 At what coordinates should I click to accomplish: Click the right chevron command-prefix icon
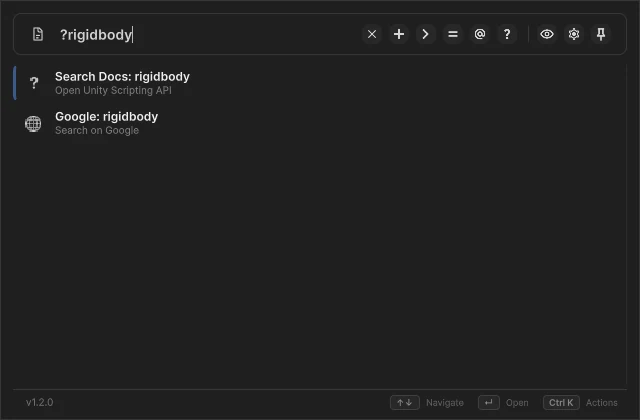pyautogui.click(x=426, y=34)
